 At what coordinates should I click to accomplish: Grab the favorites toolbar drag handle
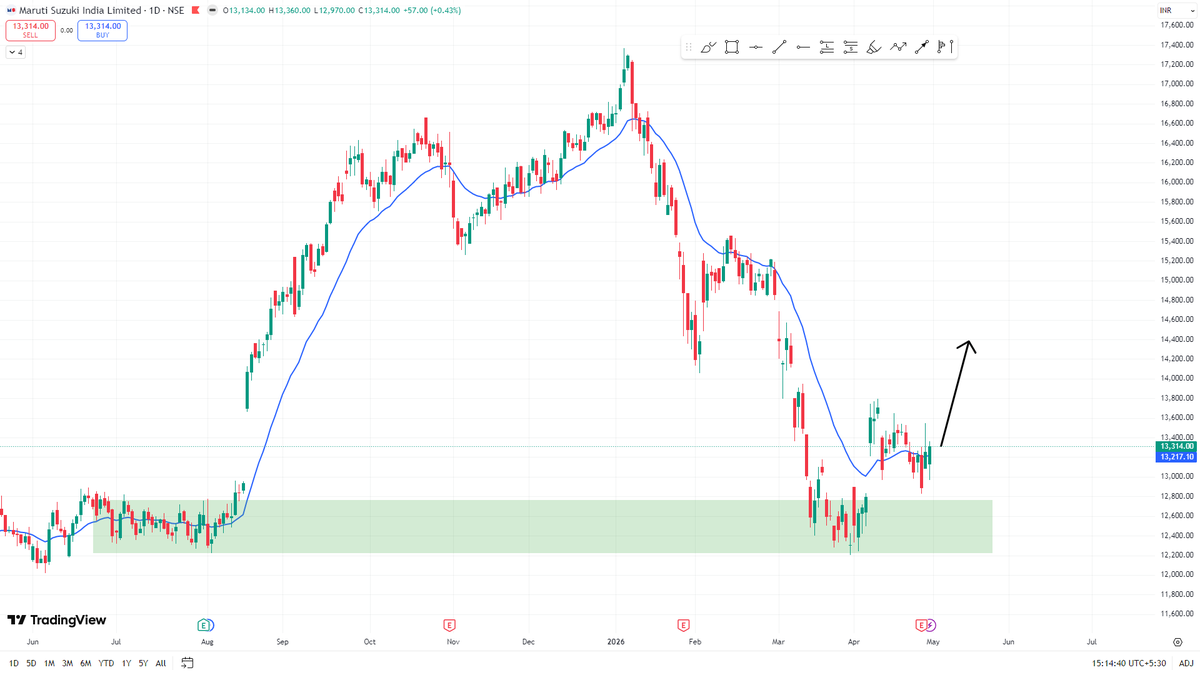(x=688, y=47)
